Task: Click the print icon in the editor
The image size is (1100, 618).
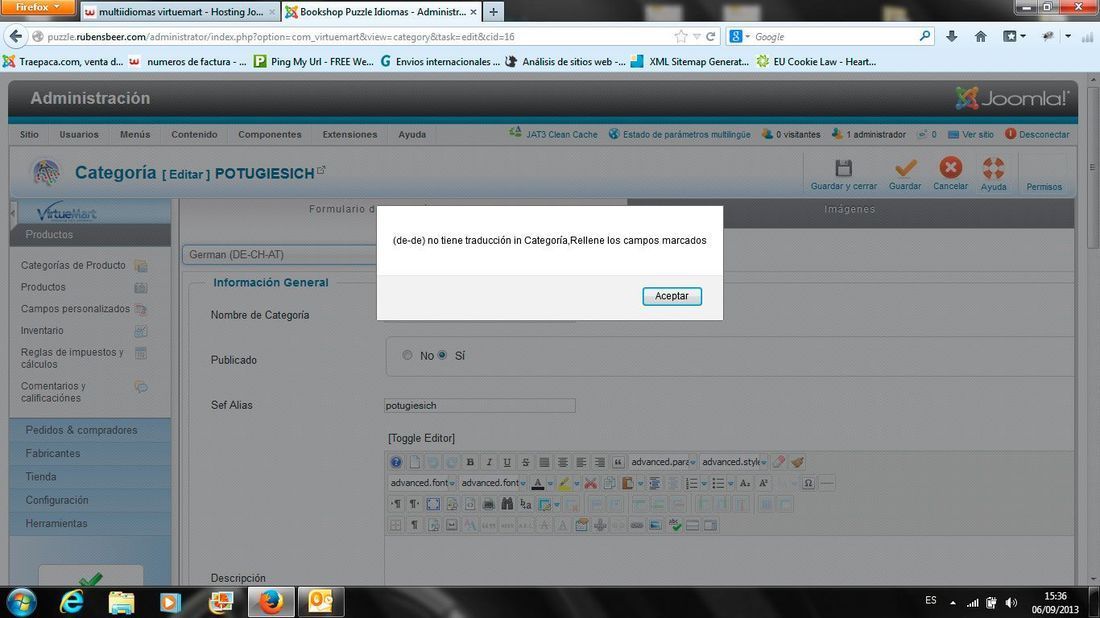Action: [488, 504]
